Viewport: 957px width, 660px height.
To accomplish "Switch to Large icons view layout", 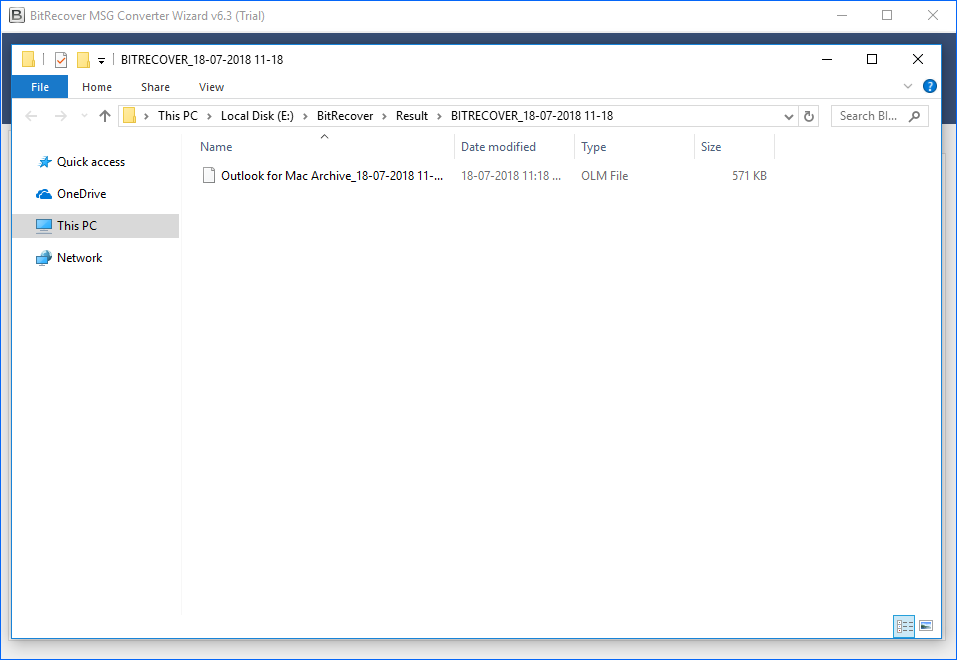I will pos(926,626).
